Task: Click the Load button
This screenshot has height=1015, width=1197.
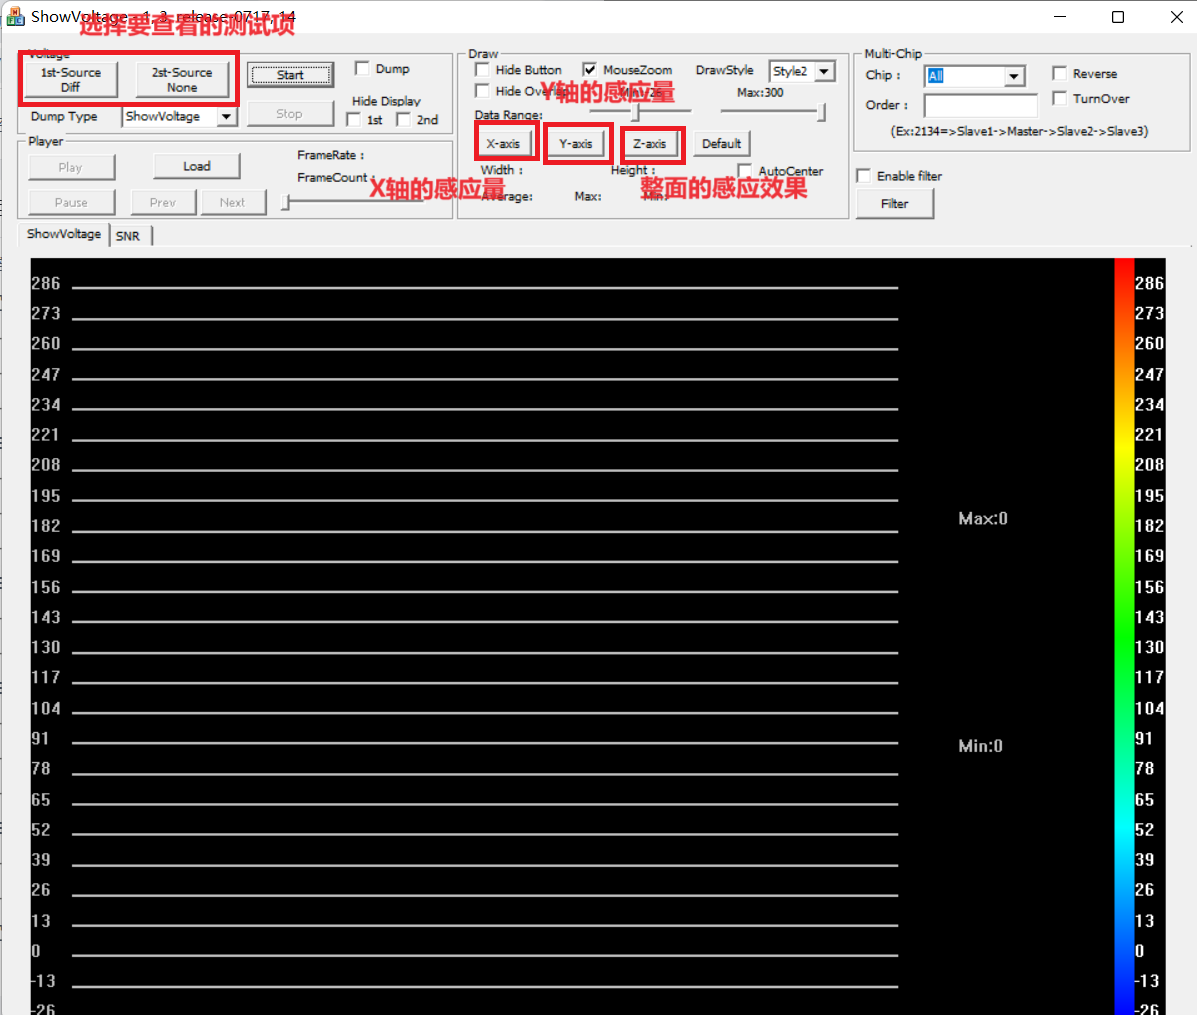Action: (x=197, y=166)
